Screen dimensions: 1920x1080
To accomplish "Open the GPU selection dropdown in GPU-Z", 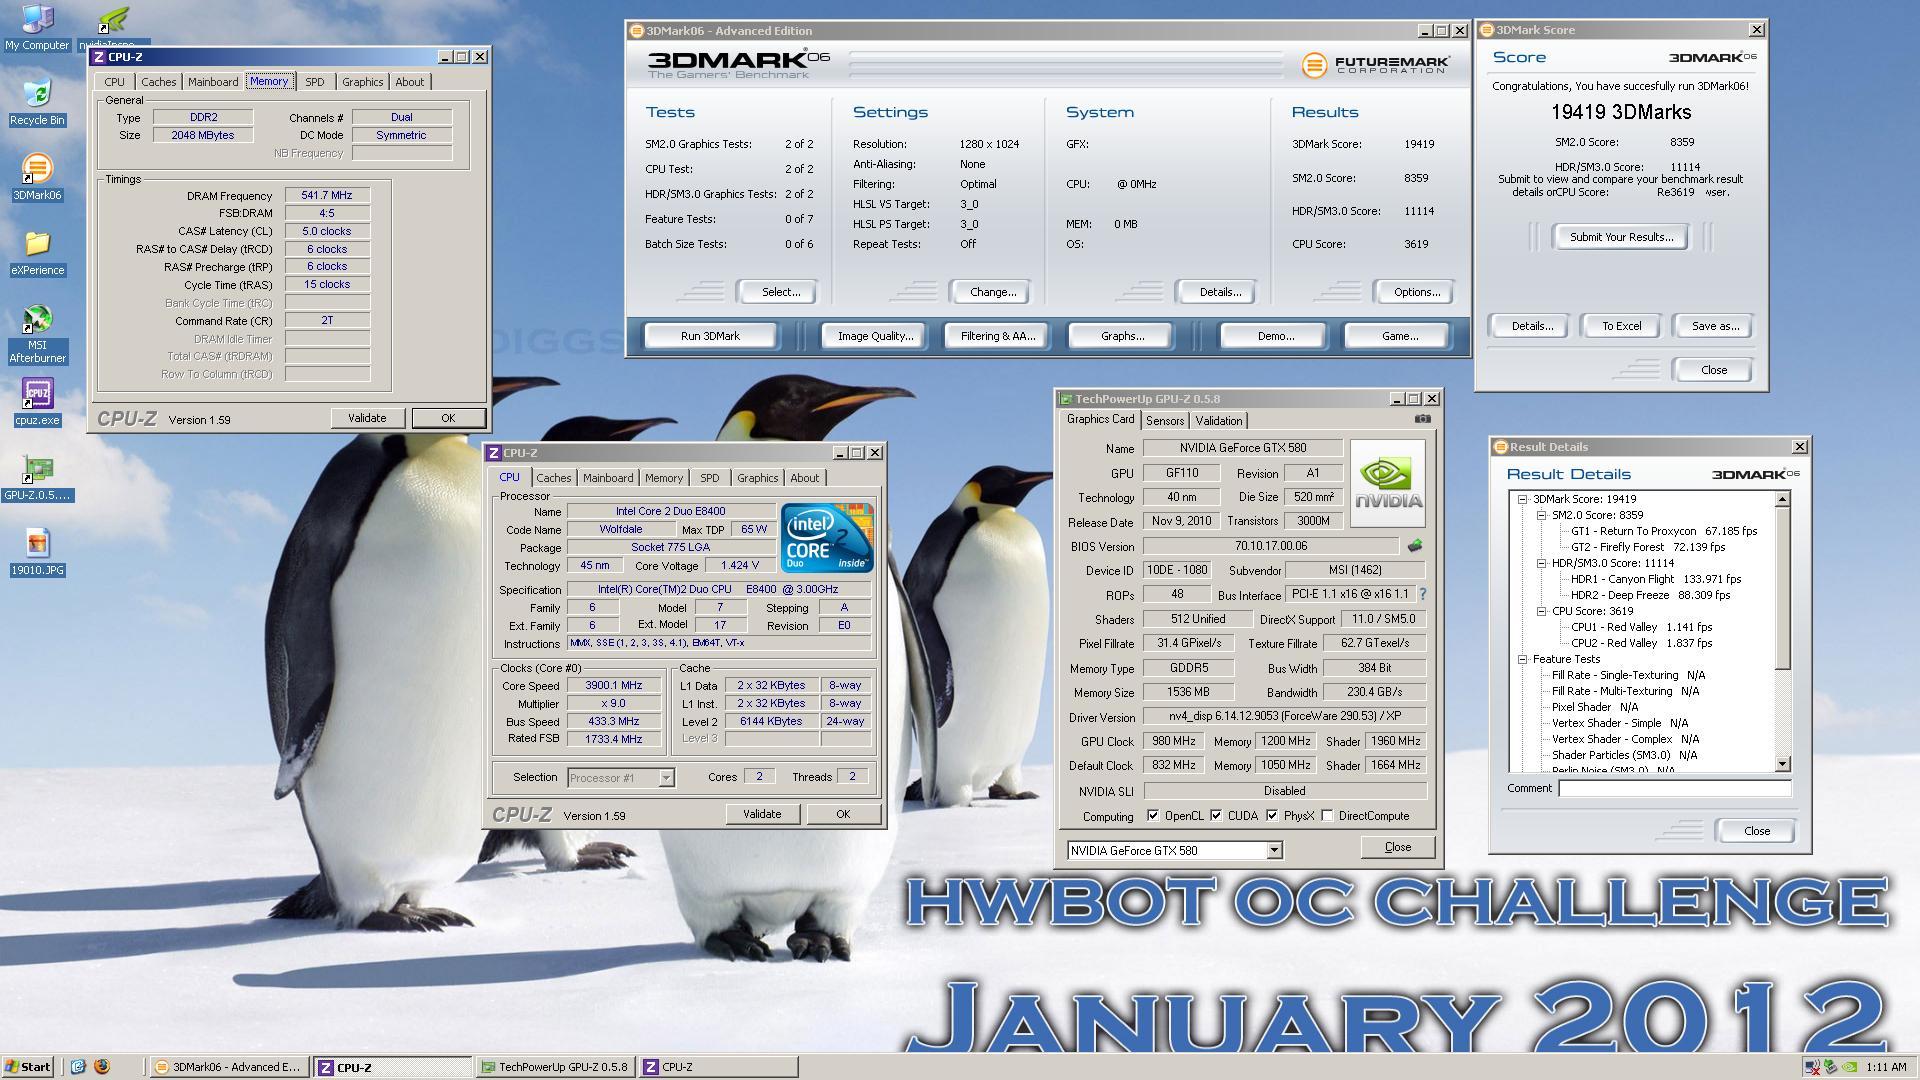I will (1274, 850).
